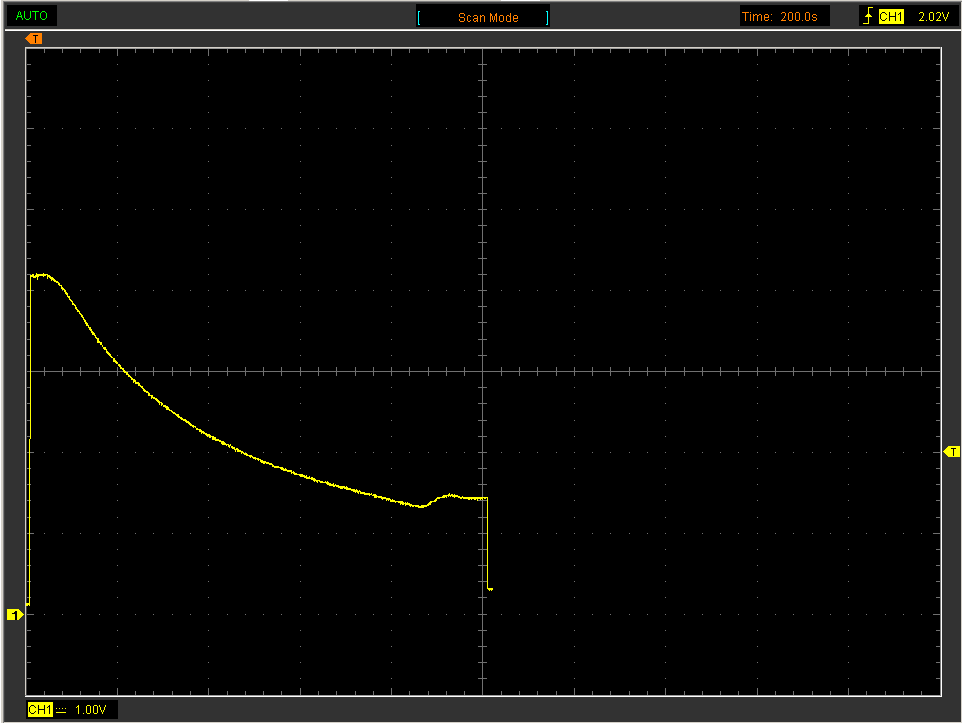Screen dimensions: 962x723
Task: Click the Scan Mode label
Action: (488, 18)
